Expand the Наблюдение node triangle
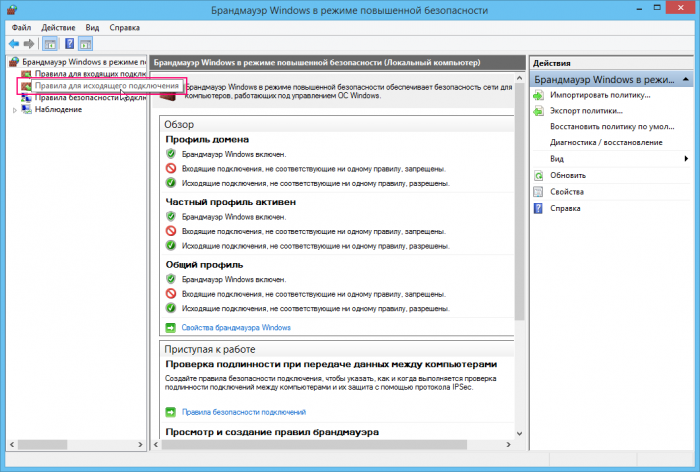Image resolution: width=700 pixels, height=472 pixels. 14,110
